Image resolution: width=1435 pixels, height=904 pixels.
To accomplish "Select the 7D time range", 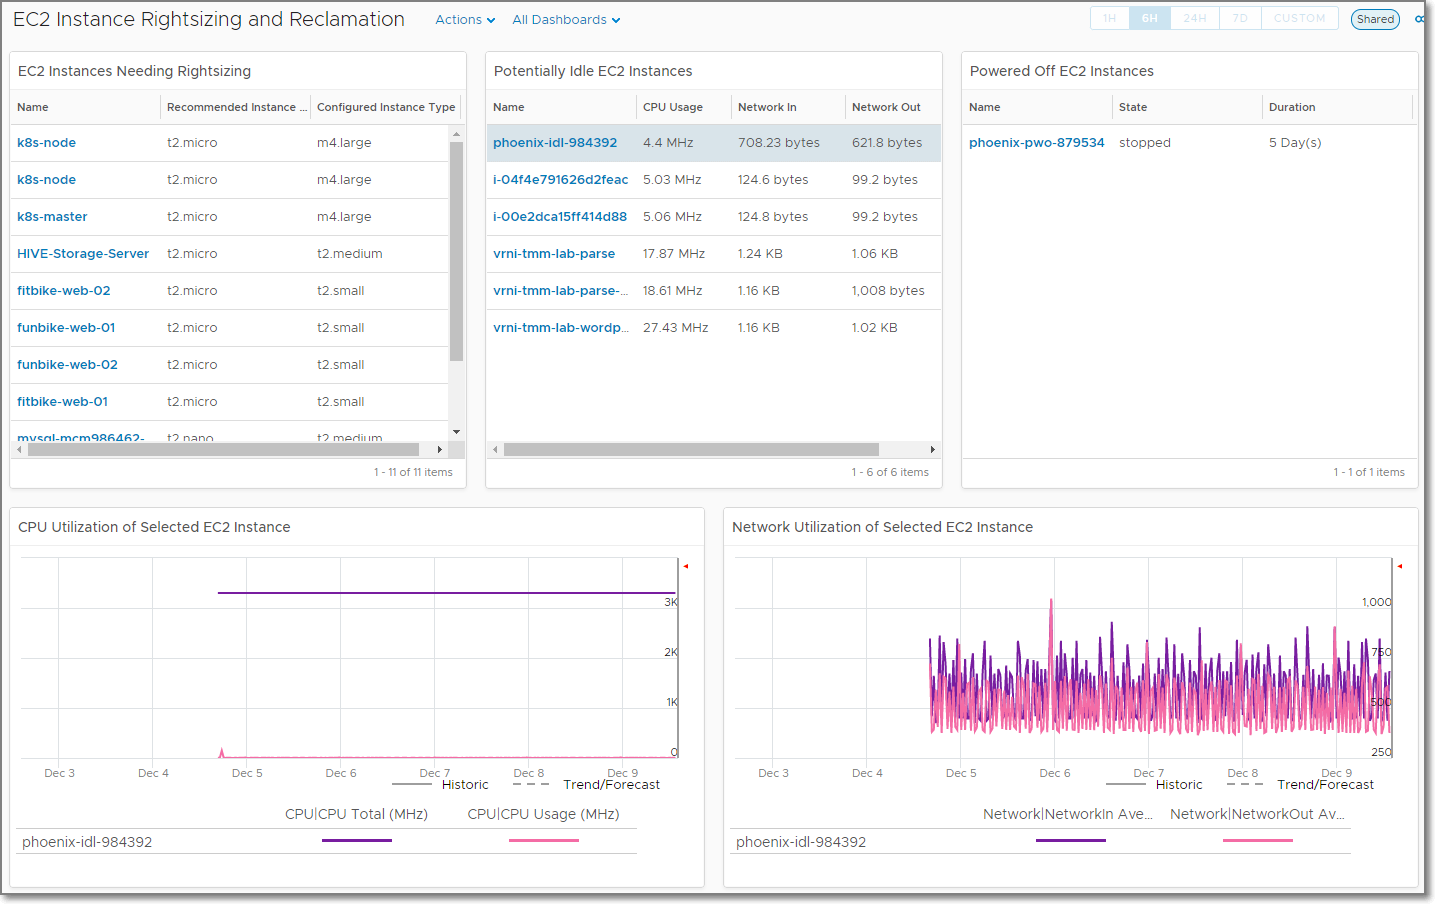I will [x=1240, y=18].
